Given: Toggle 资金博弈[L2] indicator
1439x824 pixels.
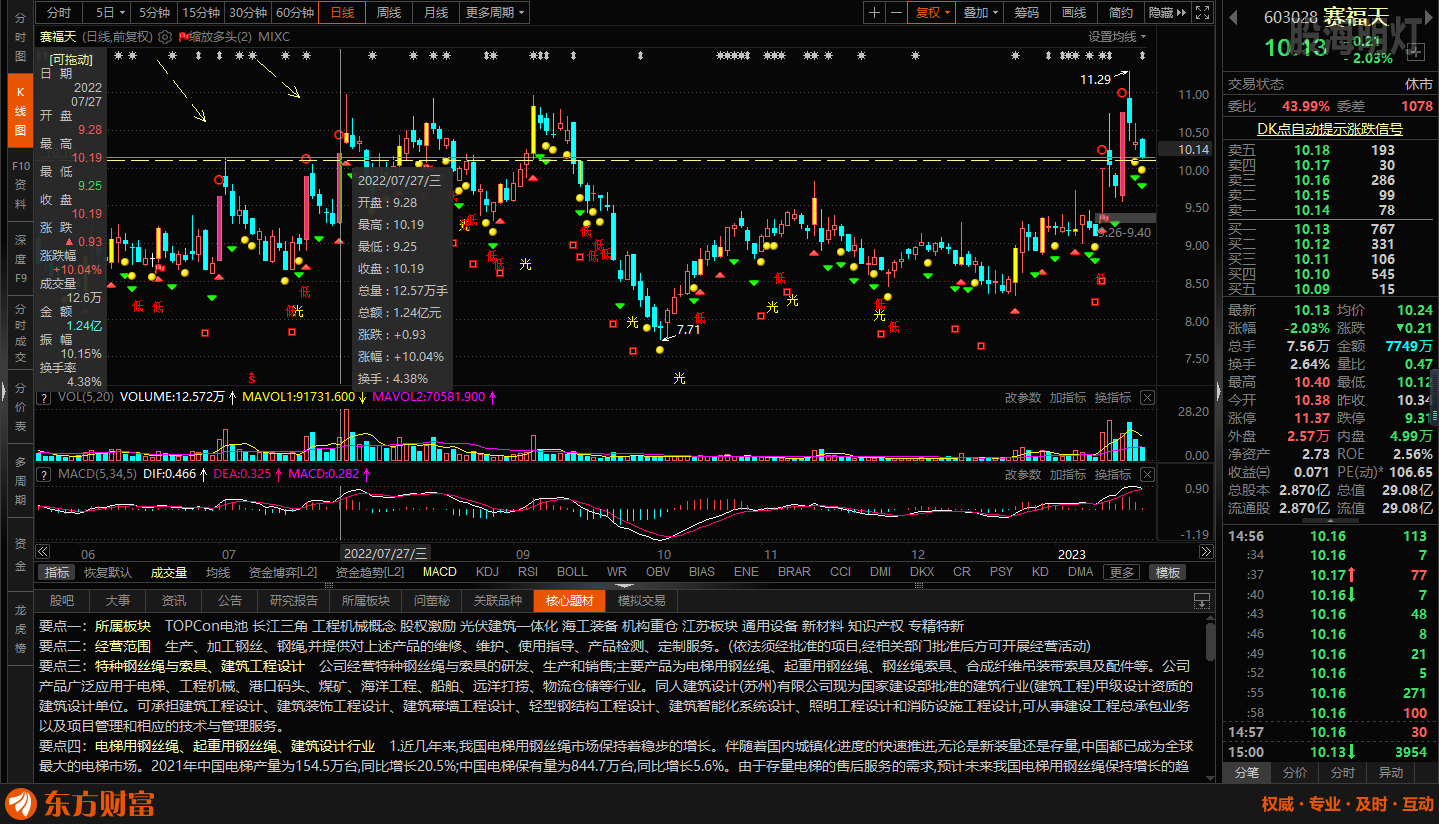Looking at the screenshot, I should 283,572.
